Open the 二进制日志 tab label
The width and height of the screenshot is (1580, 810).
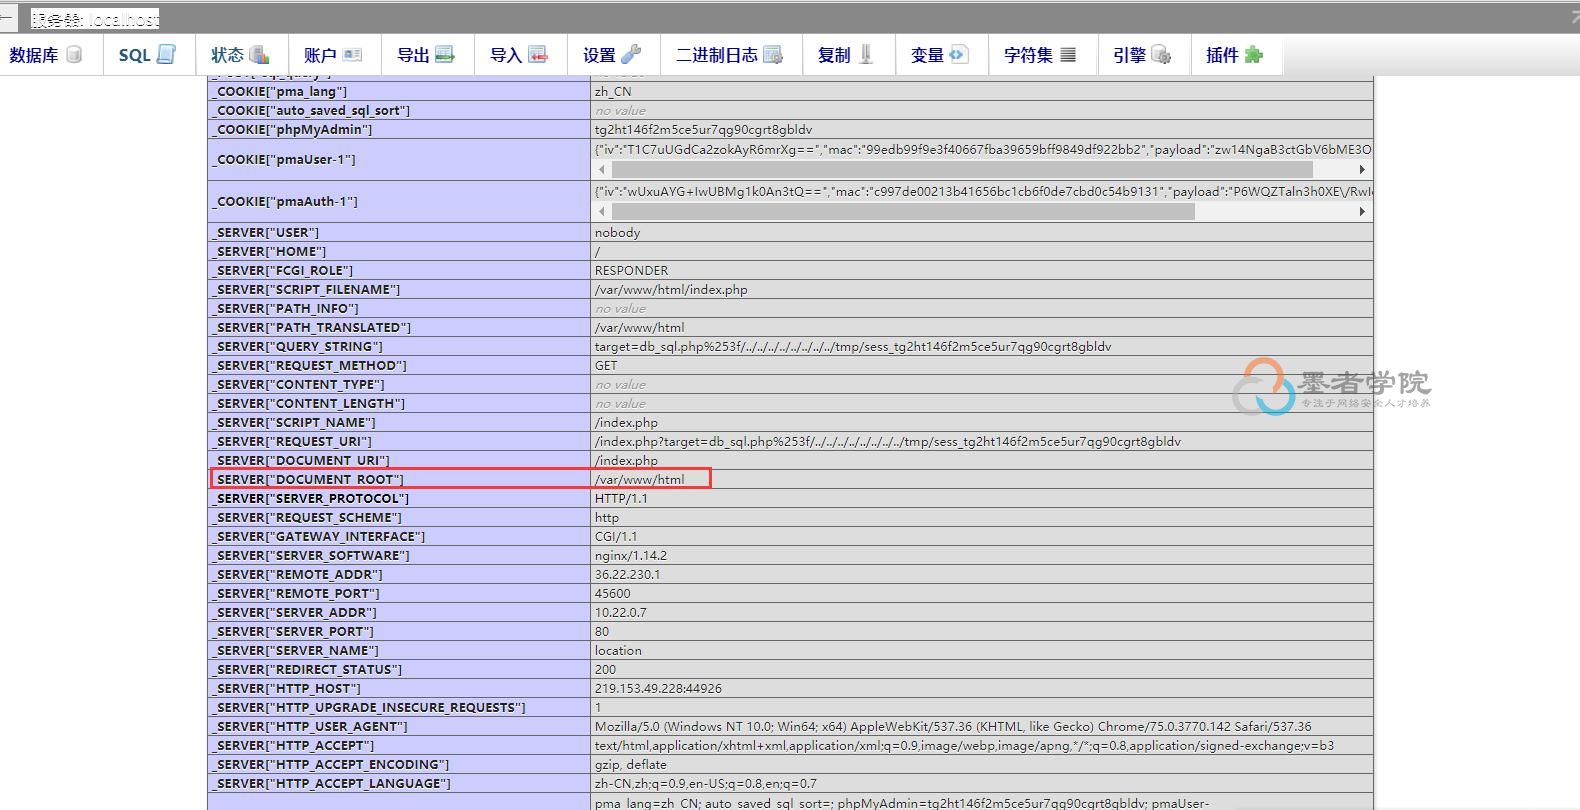point(717,55)
